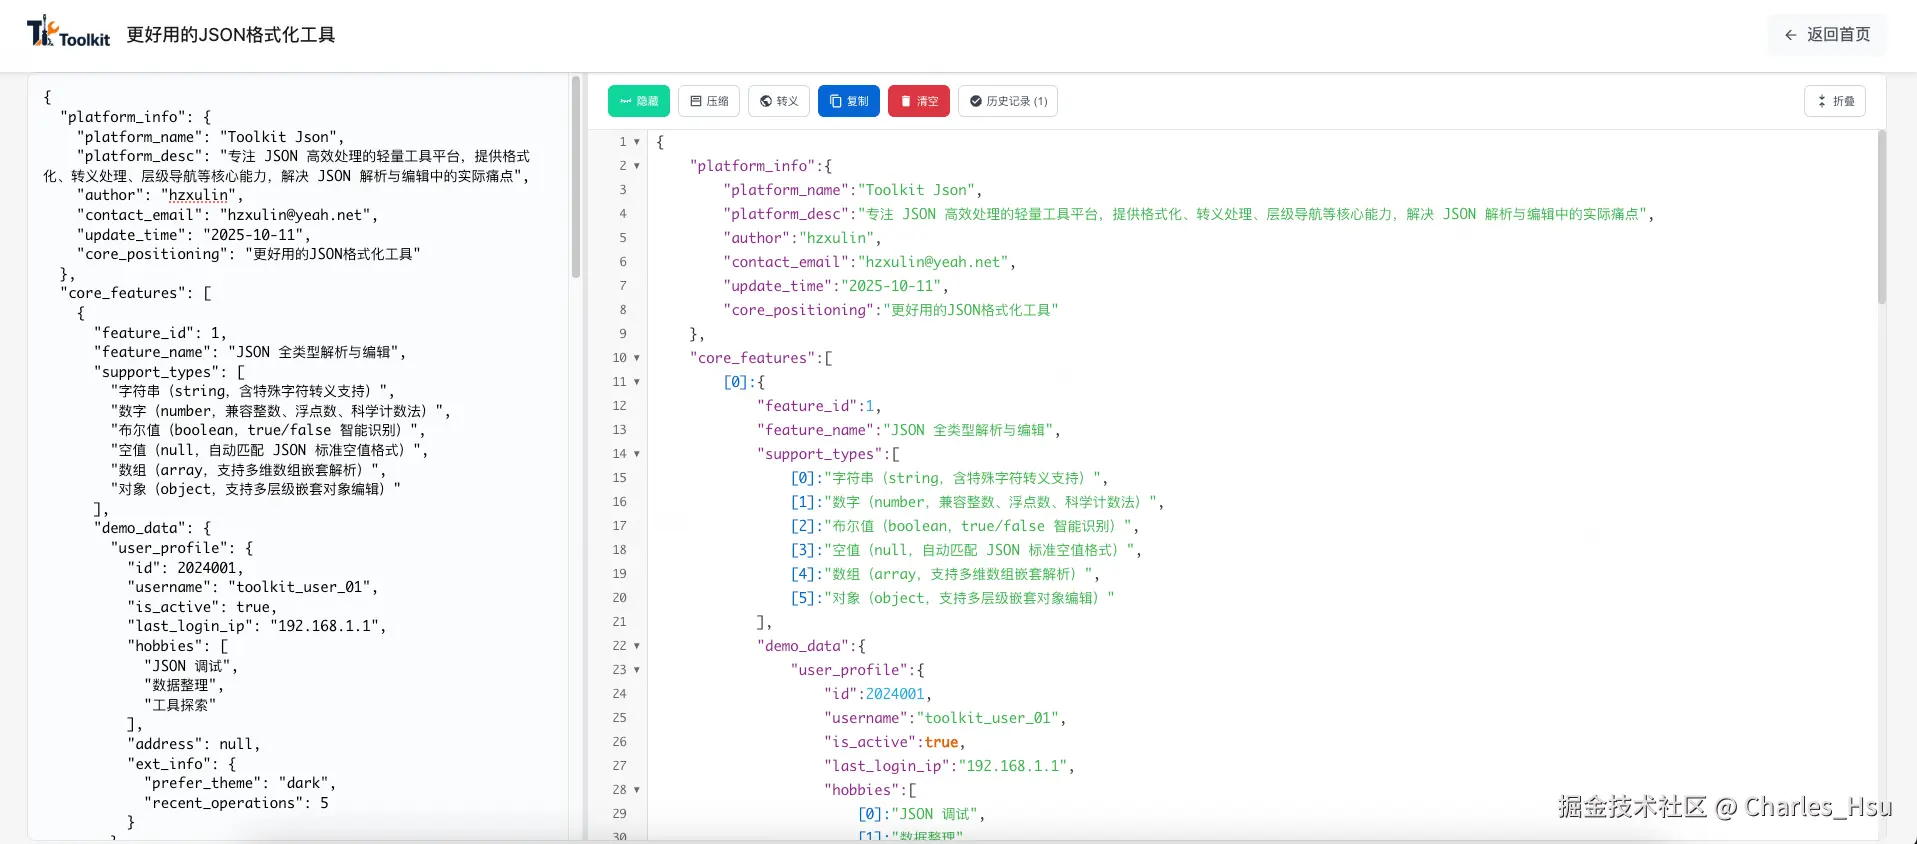Click "address": null in left input
The width and height of the screenshot is (1917, 844).
click(x=193, y=744)
